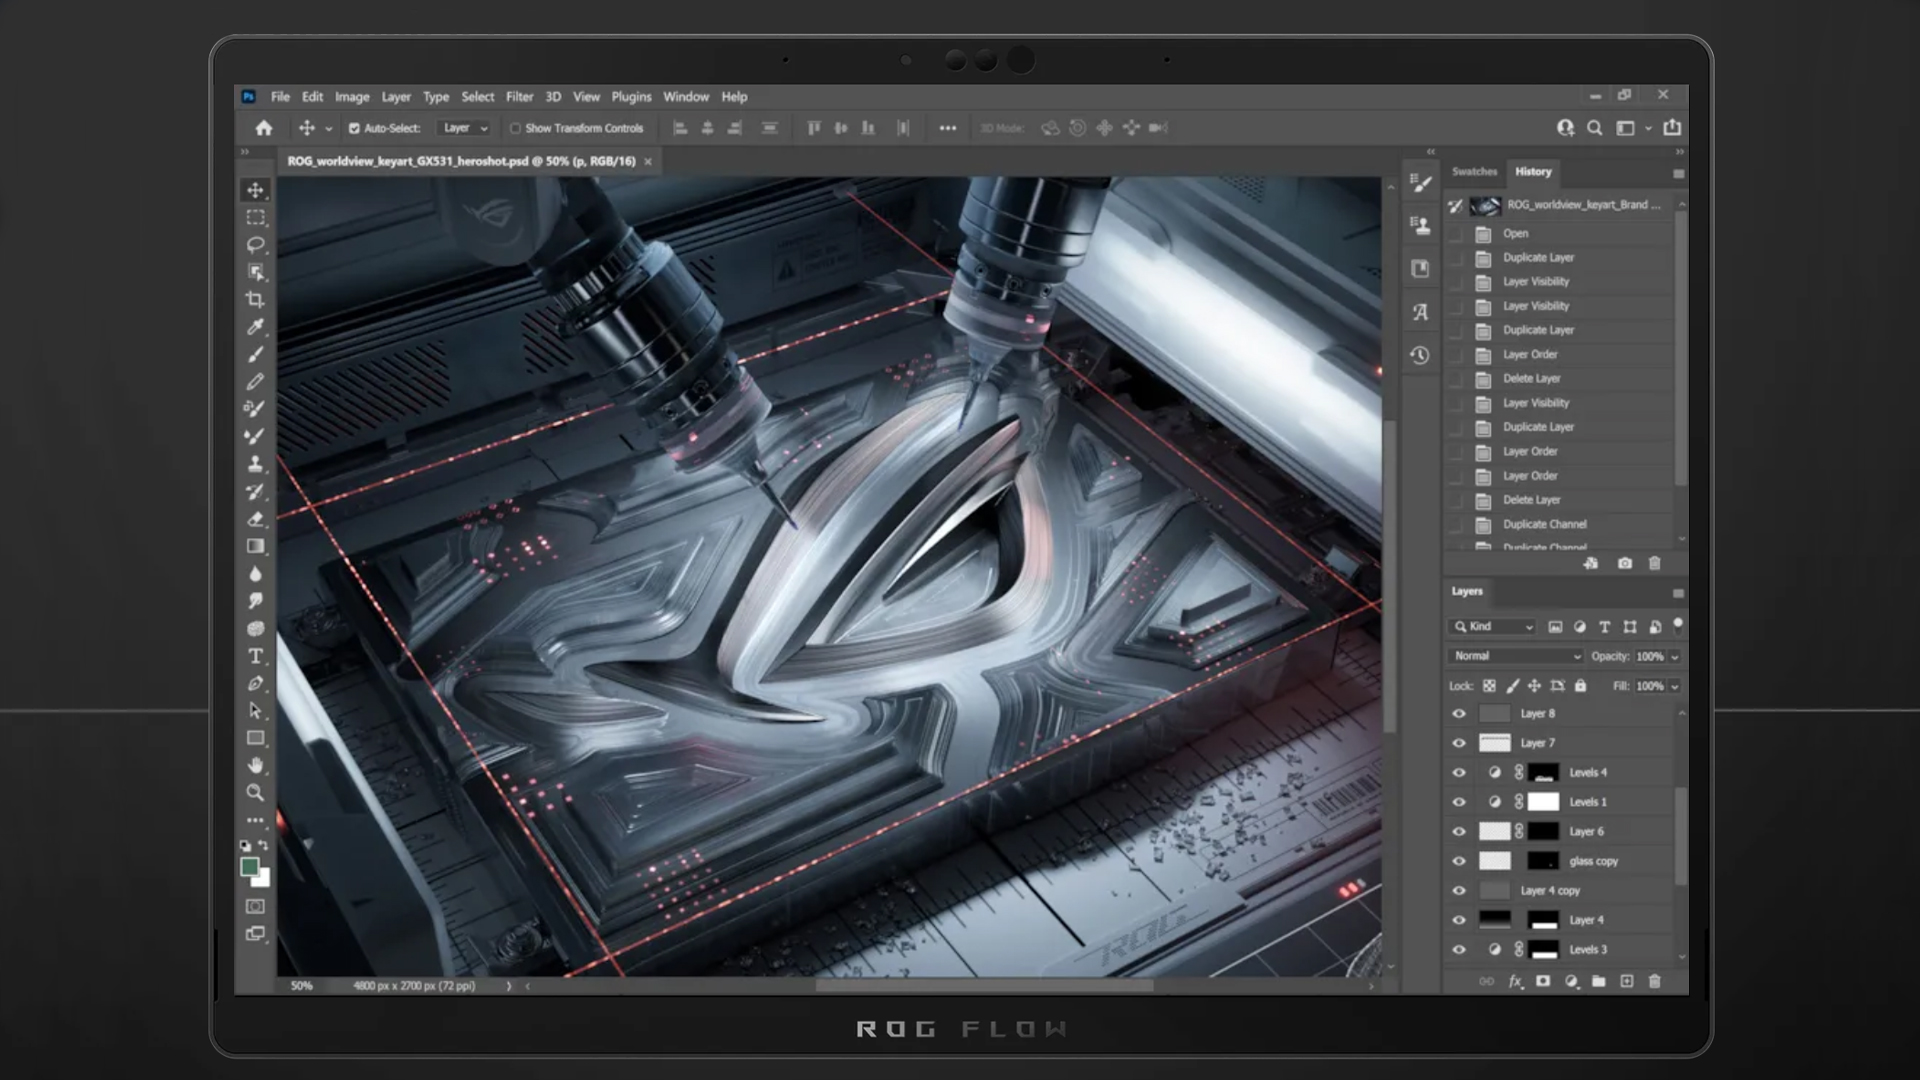Choose the Horizontal Type tool

[256, 656]
